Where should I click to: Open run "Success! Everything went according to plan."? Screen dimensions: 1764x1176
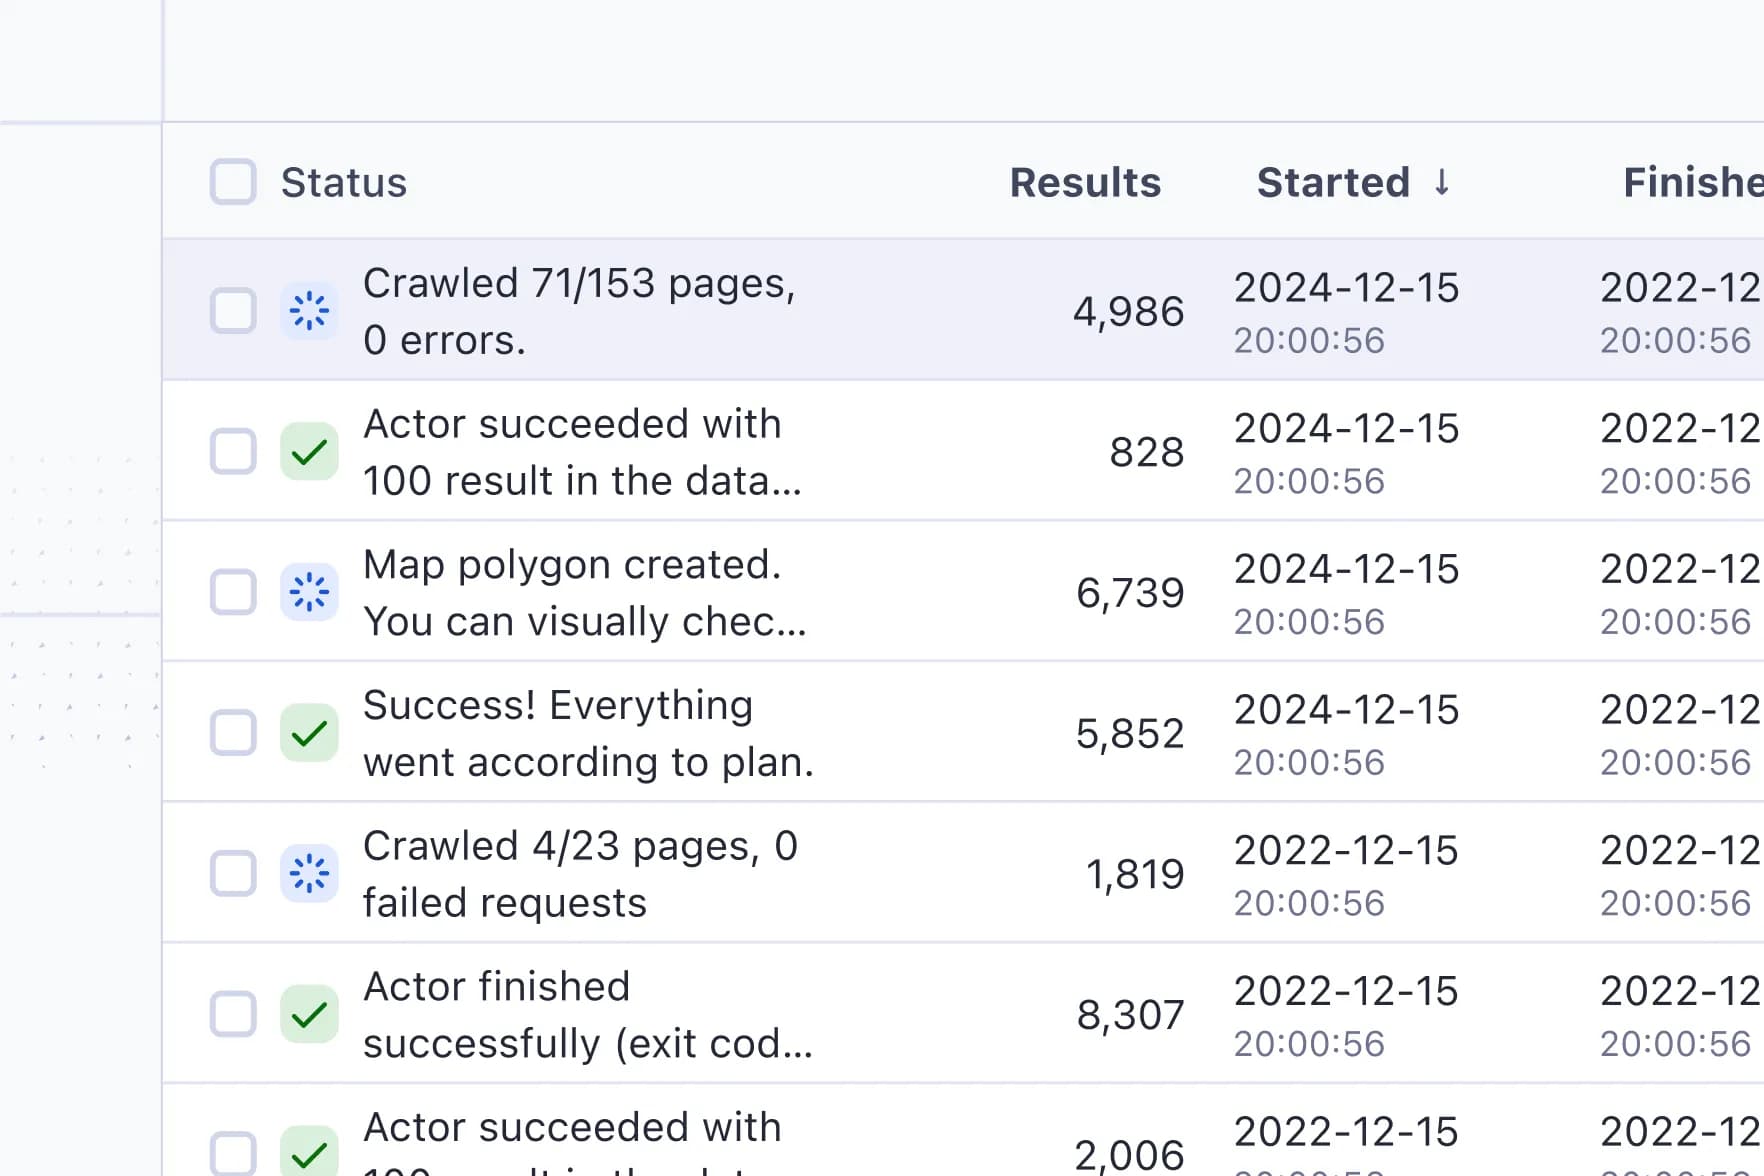pyautogui.click(x=588, y=733)
